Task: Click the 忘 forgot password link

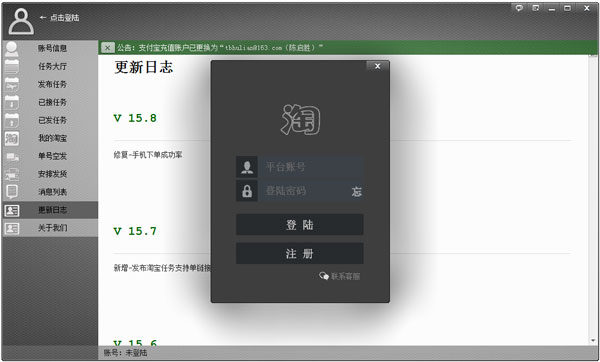Action: pyautogui.click(x=357, y=191)
